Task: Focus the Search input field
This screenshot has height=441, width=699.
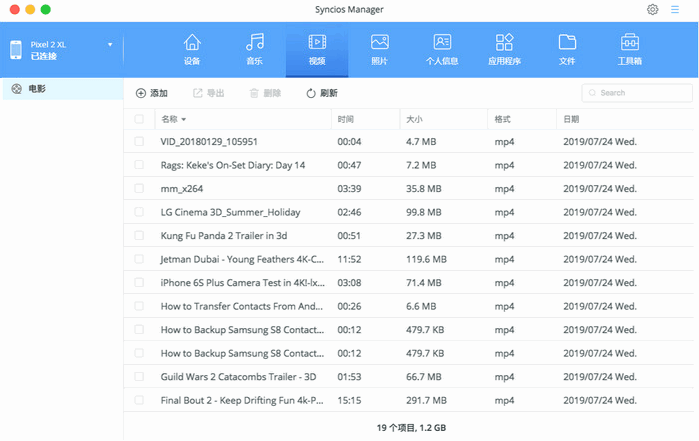Action: tap(637, 93)
